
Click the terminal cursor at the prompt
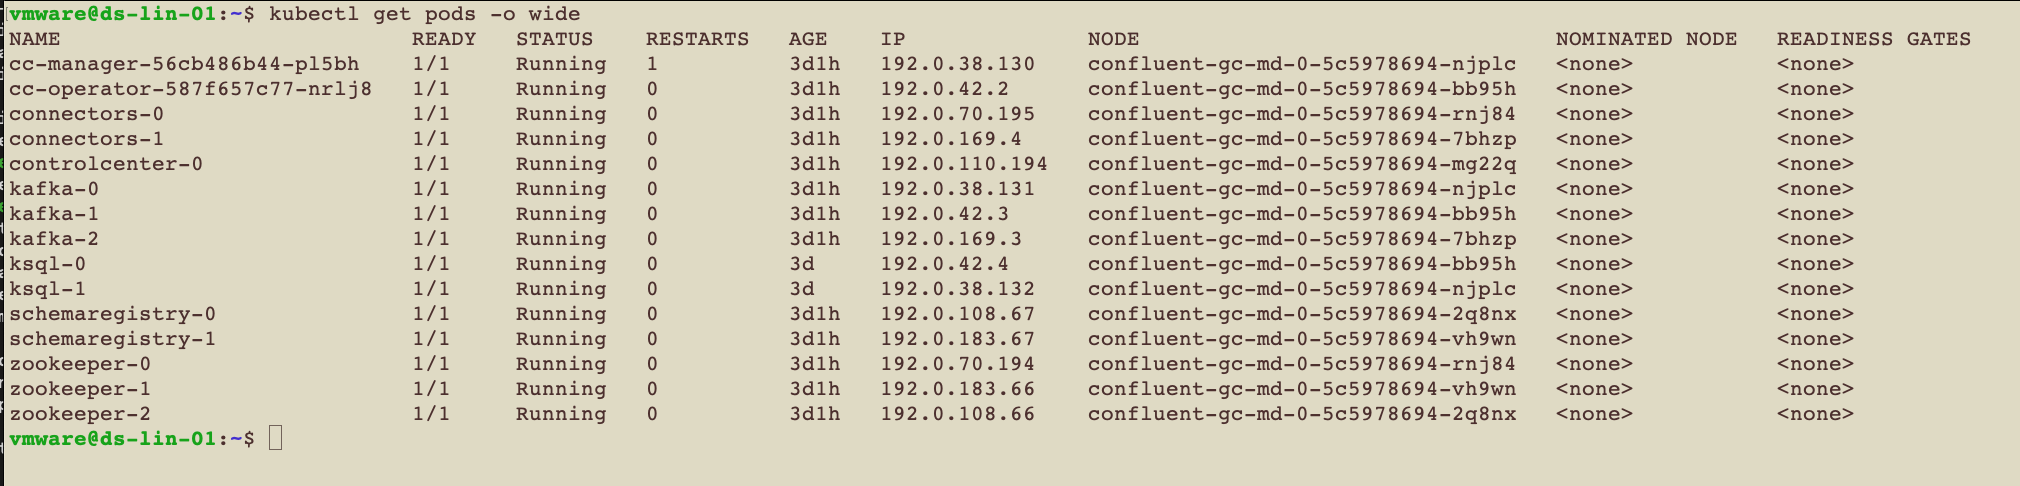(x=276, y=439)
